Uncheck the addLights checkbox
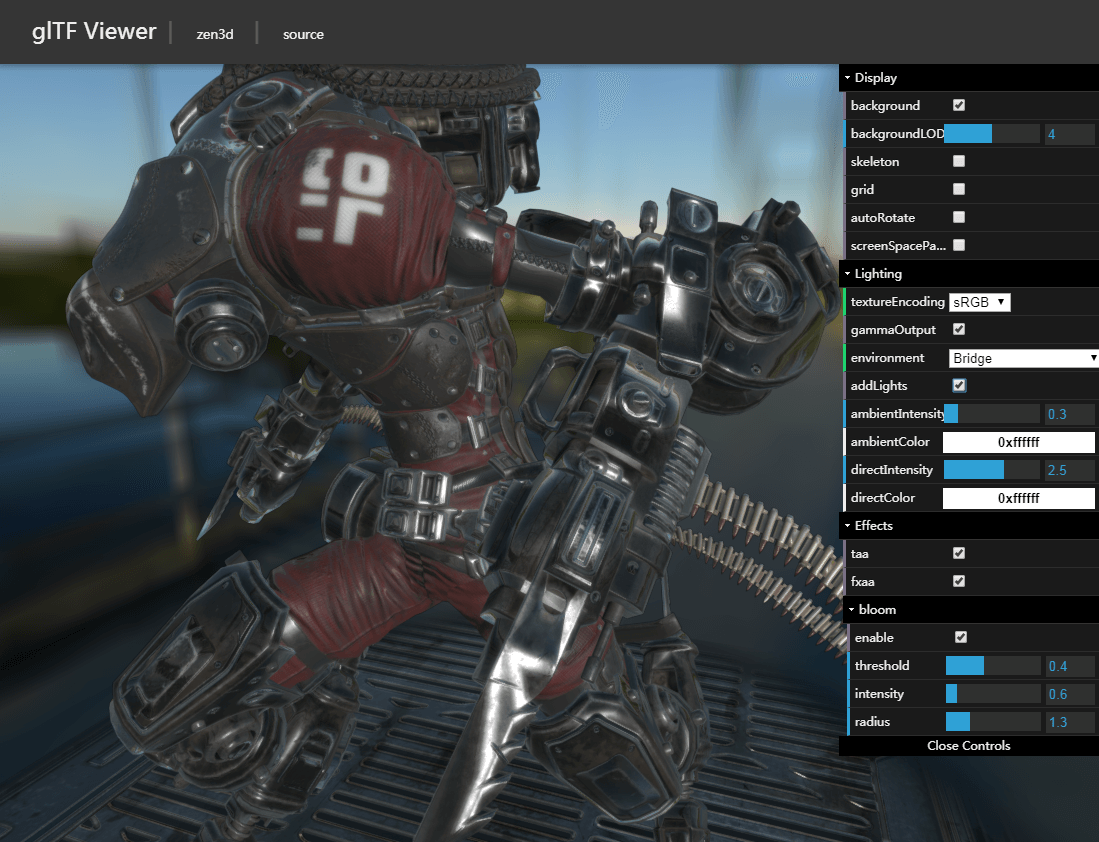 [x=959, y=386]
